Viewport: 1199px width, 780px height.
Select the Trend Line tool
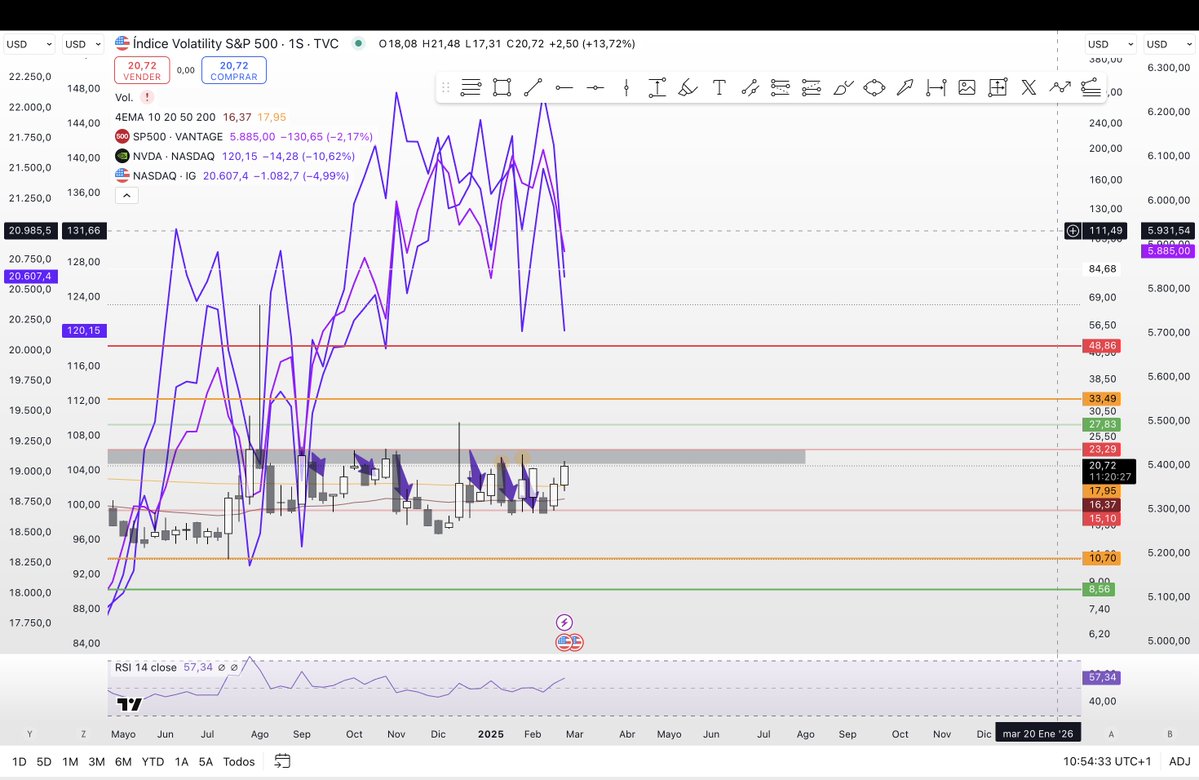tap(533, 88)
